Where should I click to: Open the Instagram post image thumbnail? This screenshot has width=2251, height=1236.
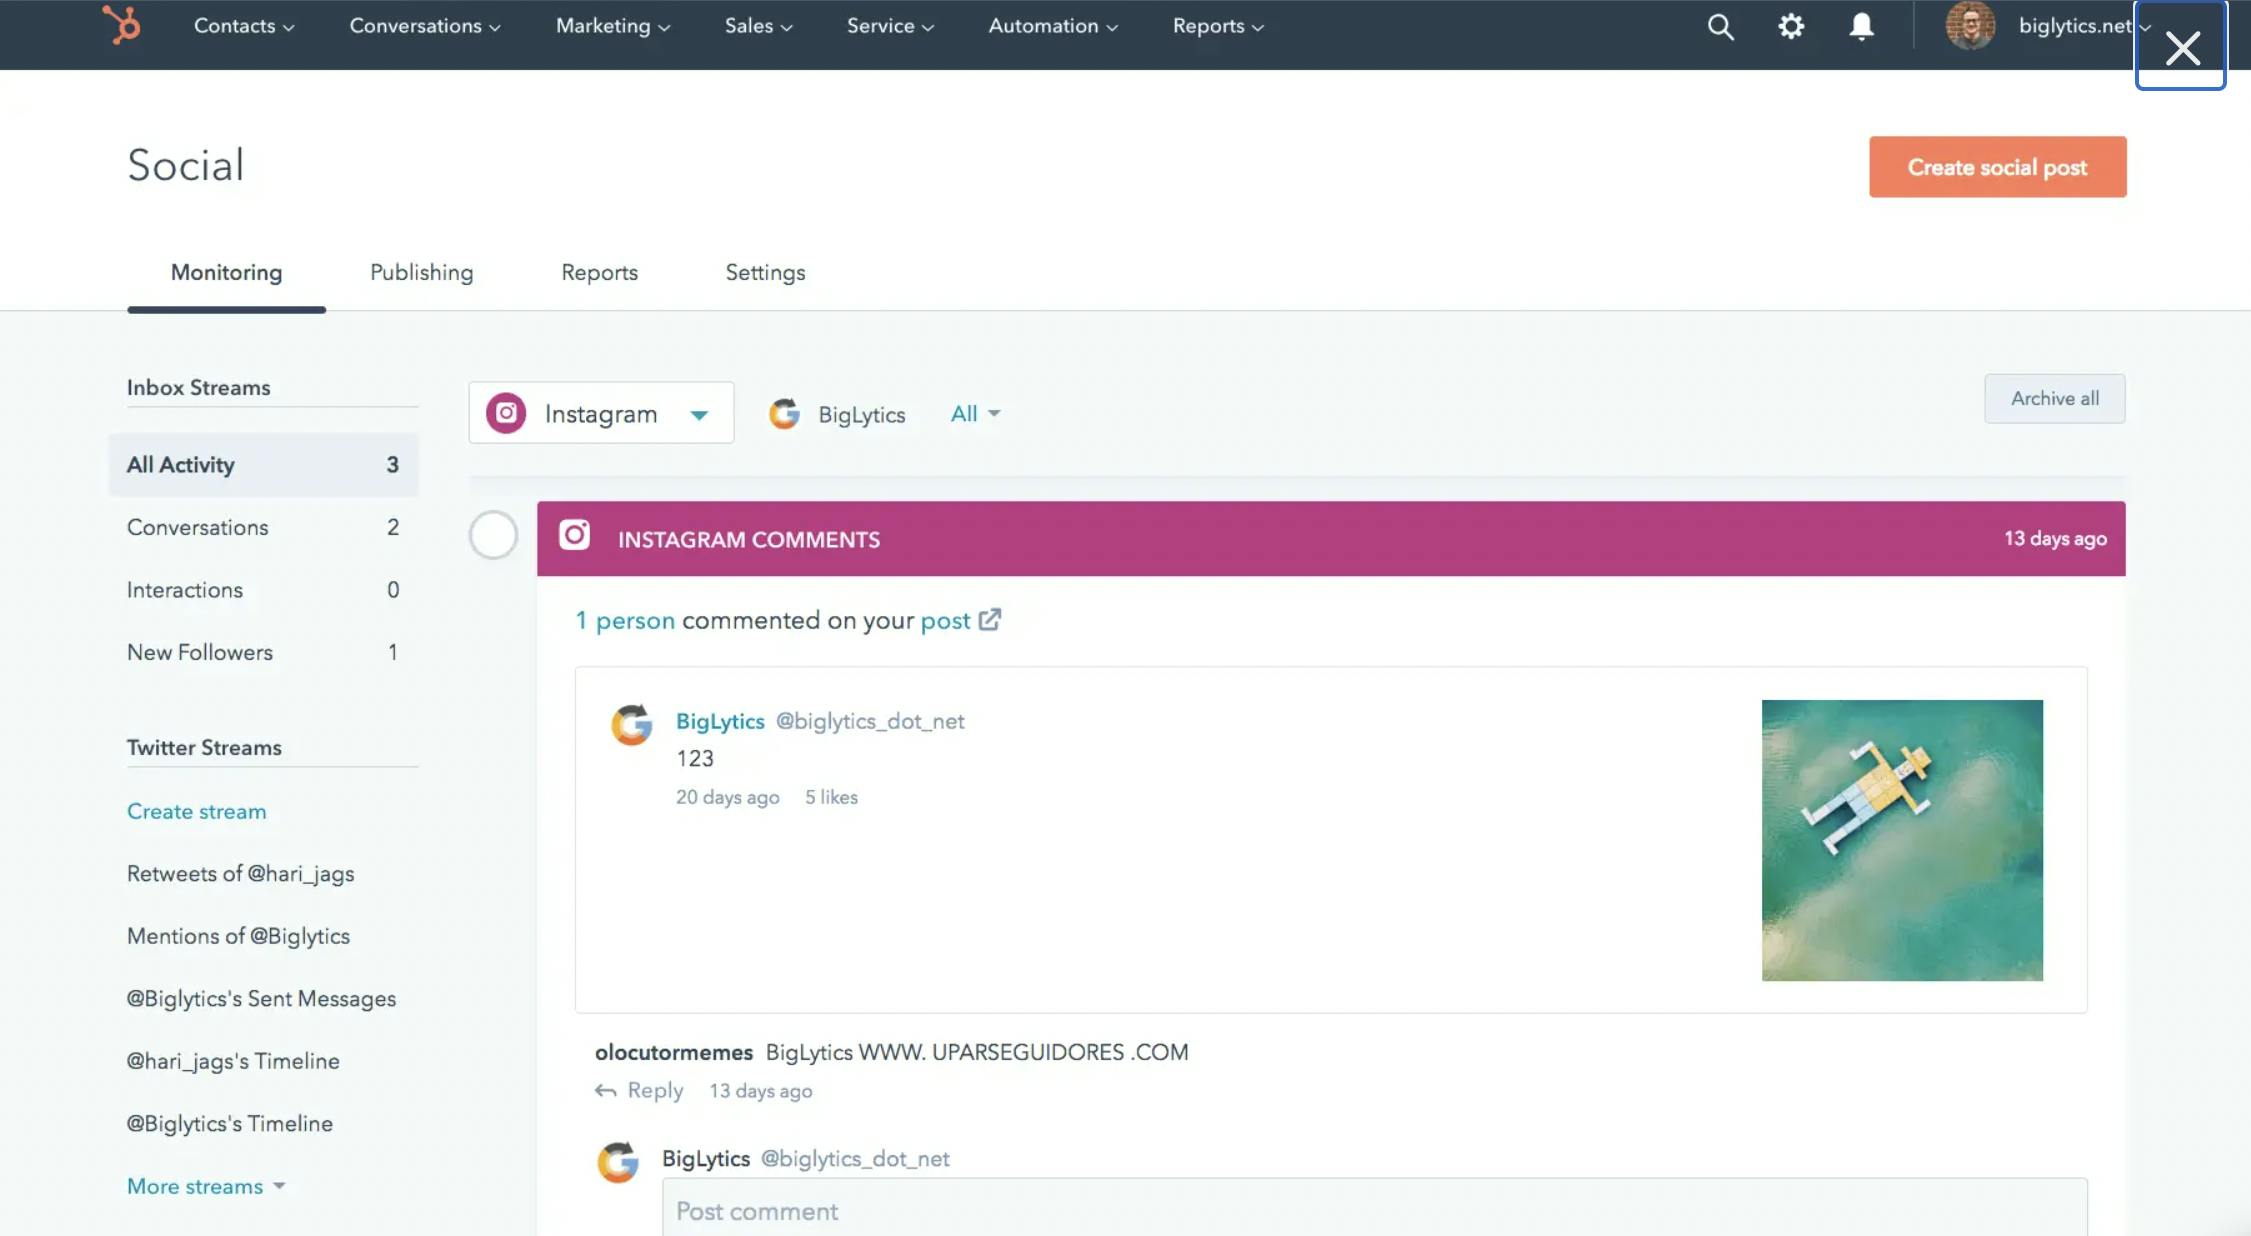point(1901,840)
